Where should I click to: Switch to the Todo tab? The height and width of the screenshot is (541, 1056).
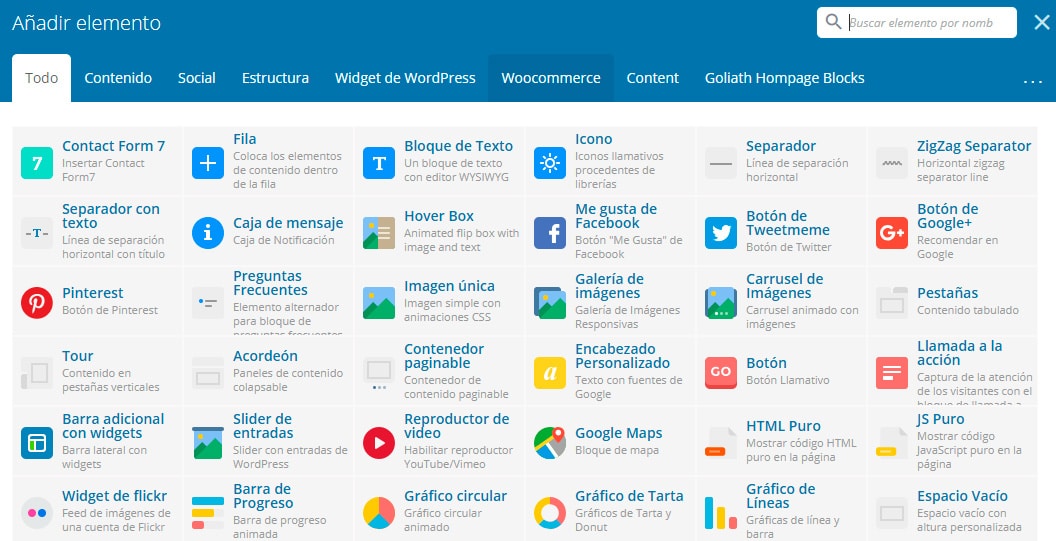tap(42, 78)
